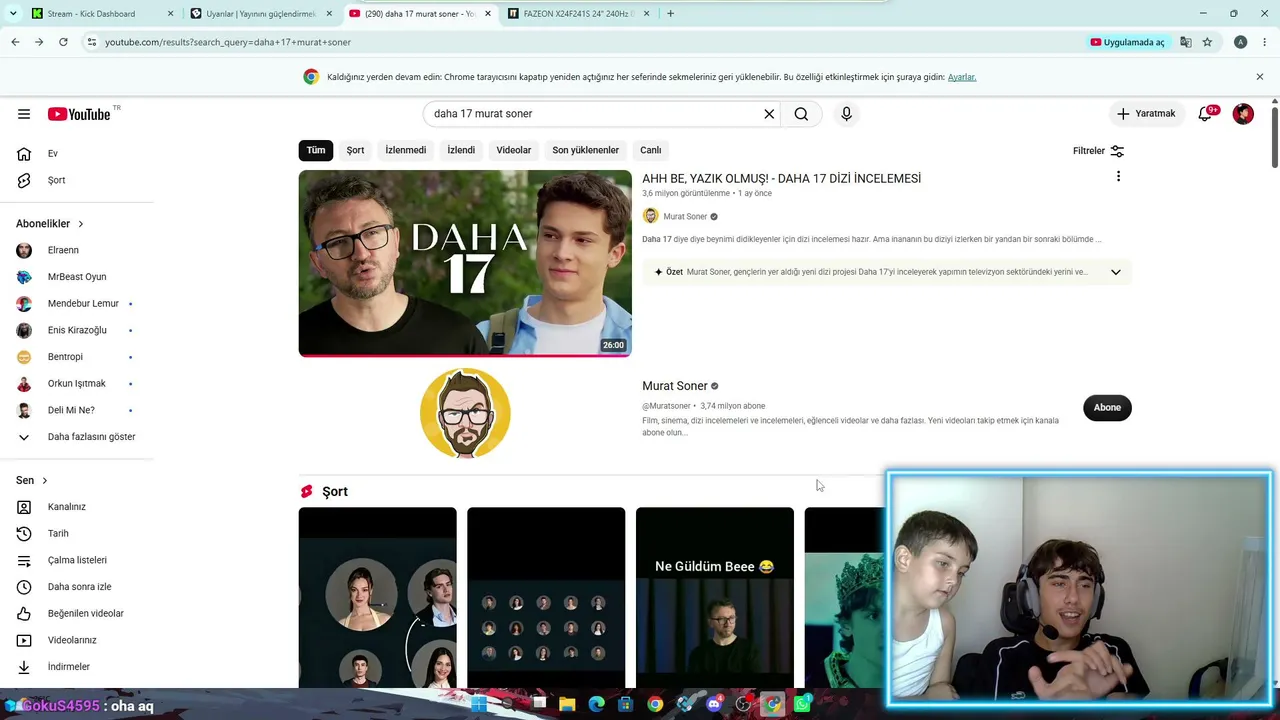
Task: Open WhatsApp from the taskbar
Action: 802,704
